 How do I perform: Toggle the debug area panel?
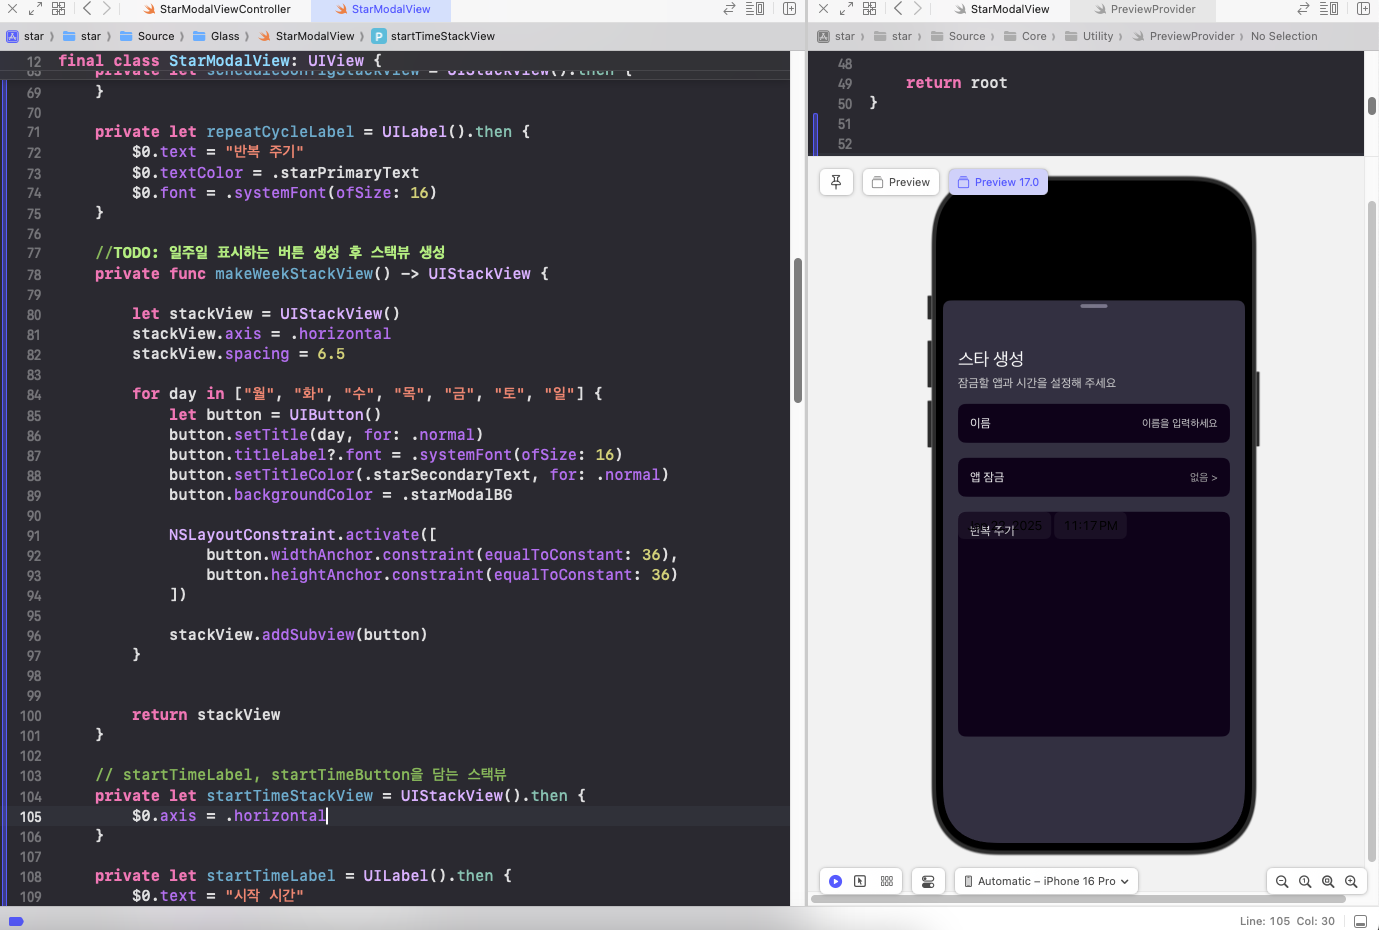(x=1361, y=921)
